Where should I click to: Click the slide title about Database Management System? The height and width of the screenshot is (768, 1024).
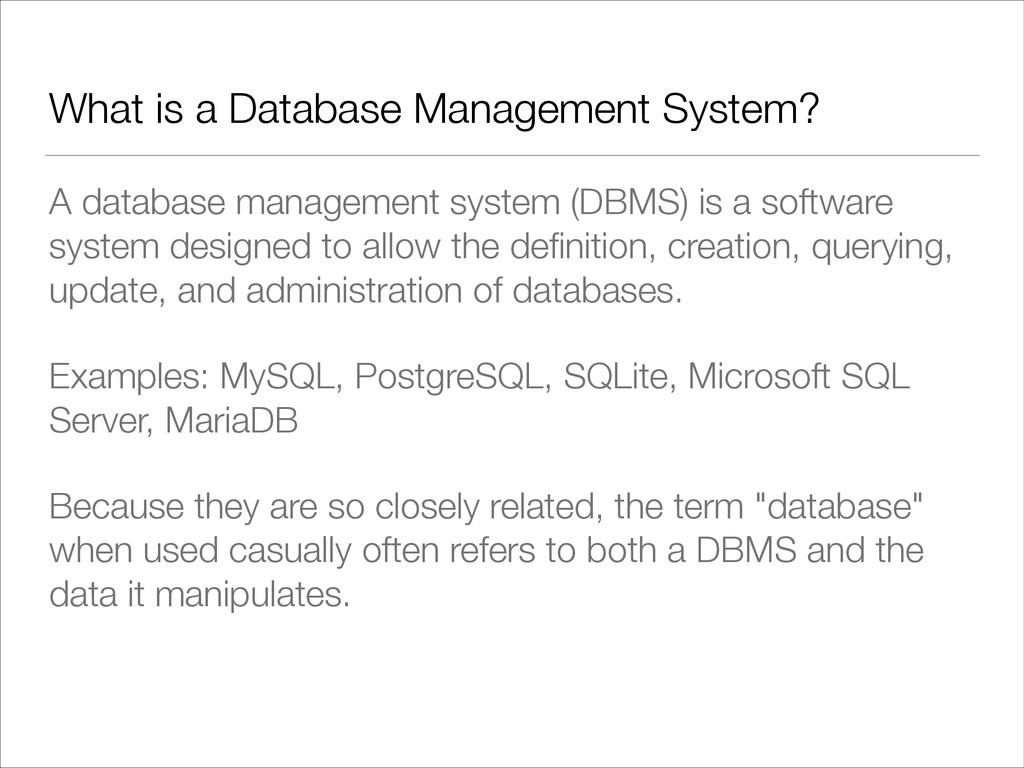[x=433, y=109]
